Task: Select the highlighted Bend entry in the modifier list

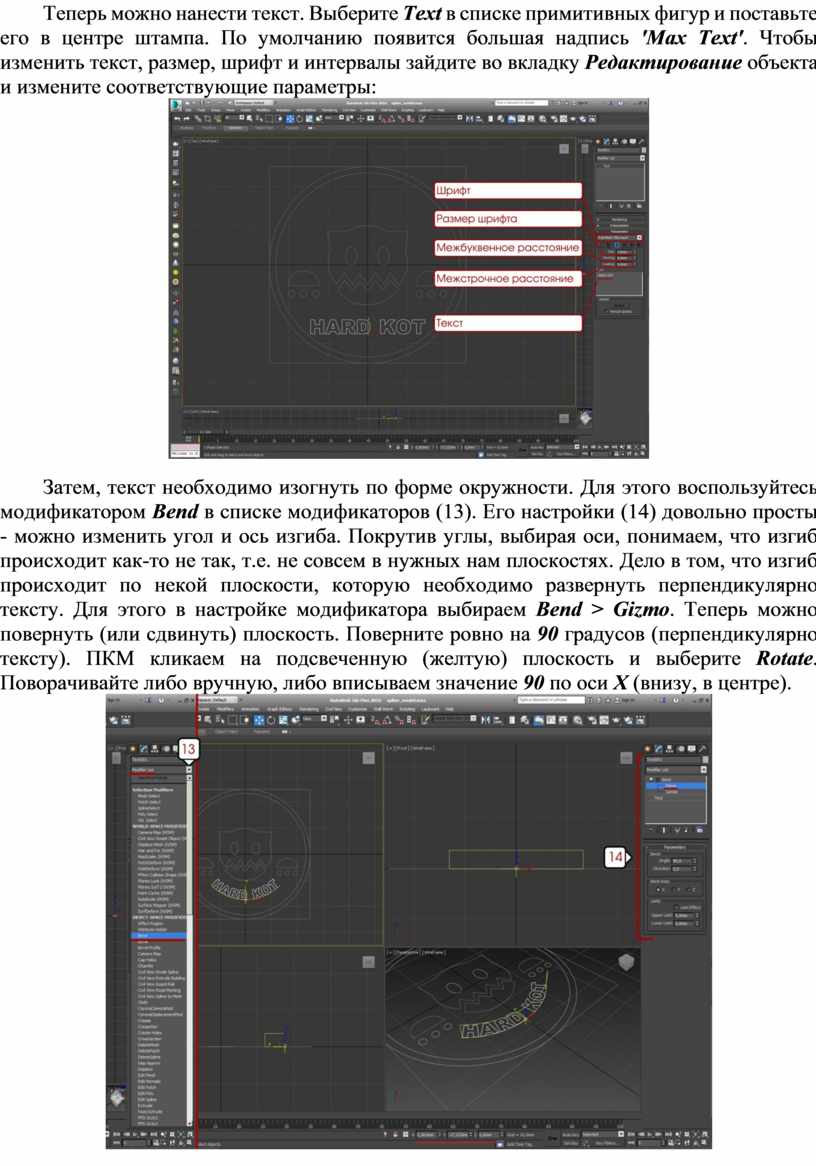Action: (x=159, y=935)
